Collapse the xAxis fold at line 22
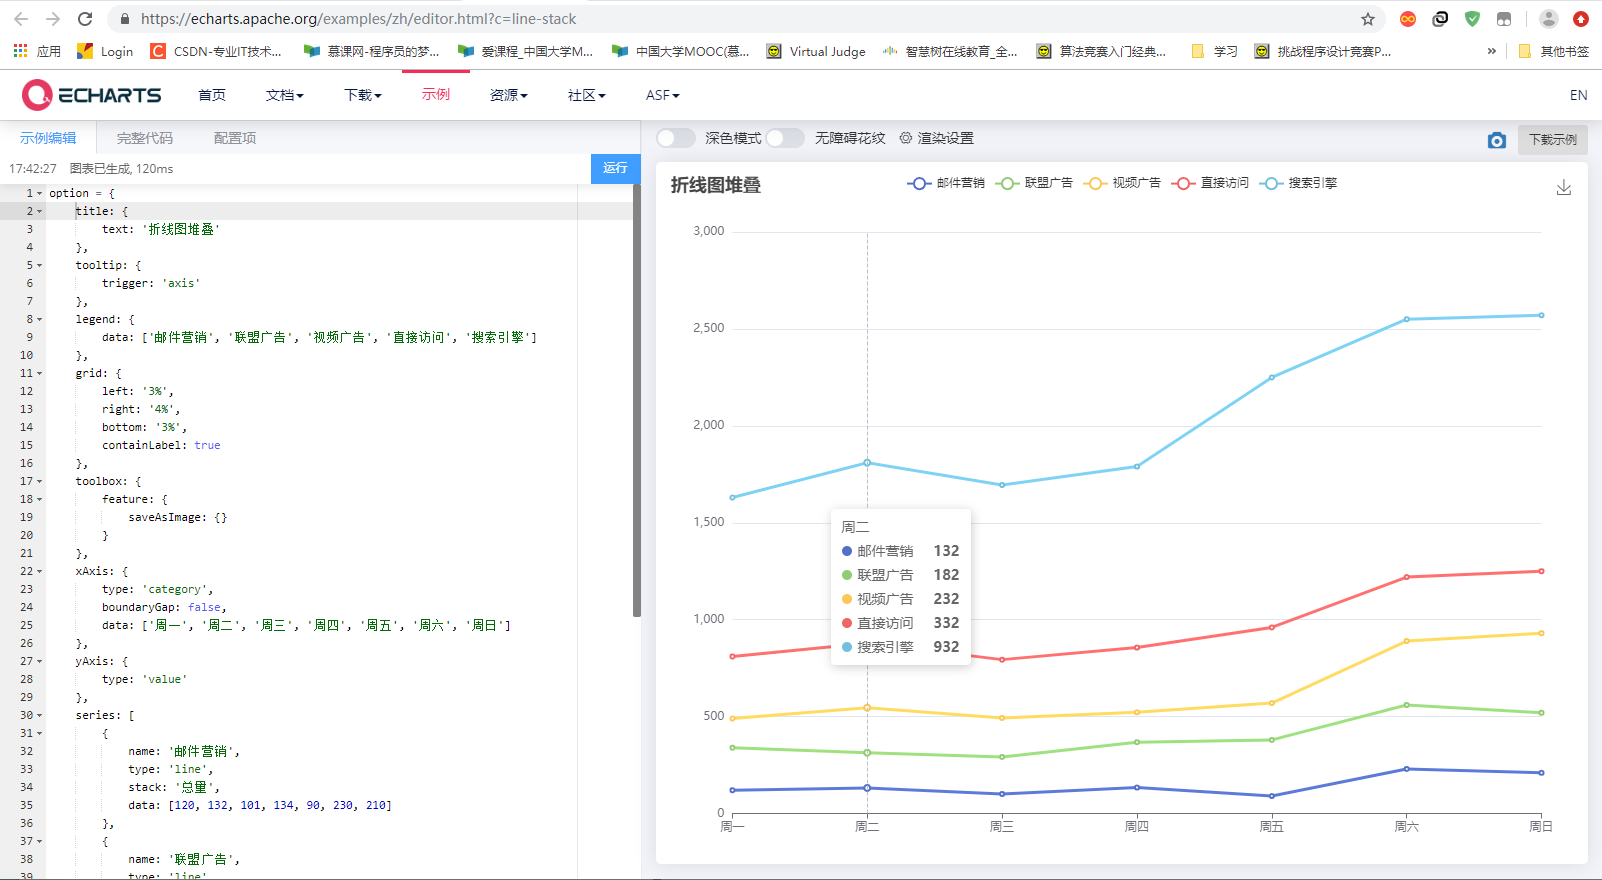This screenshot has height=880, width=1602. point(40,571)
